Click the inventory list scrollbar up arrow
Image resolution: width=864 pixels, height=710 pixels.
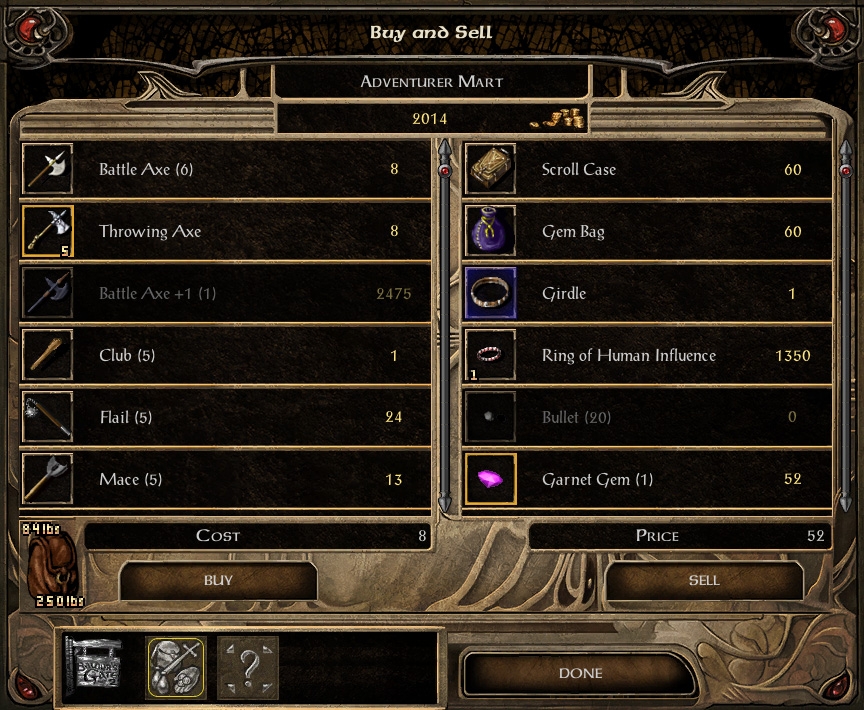click(x=846, y=148)
